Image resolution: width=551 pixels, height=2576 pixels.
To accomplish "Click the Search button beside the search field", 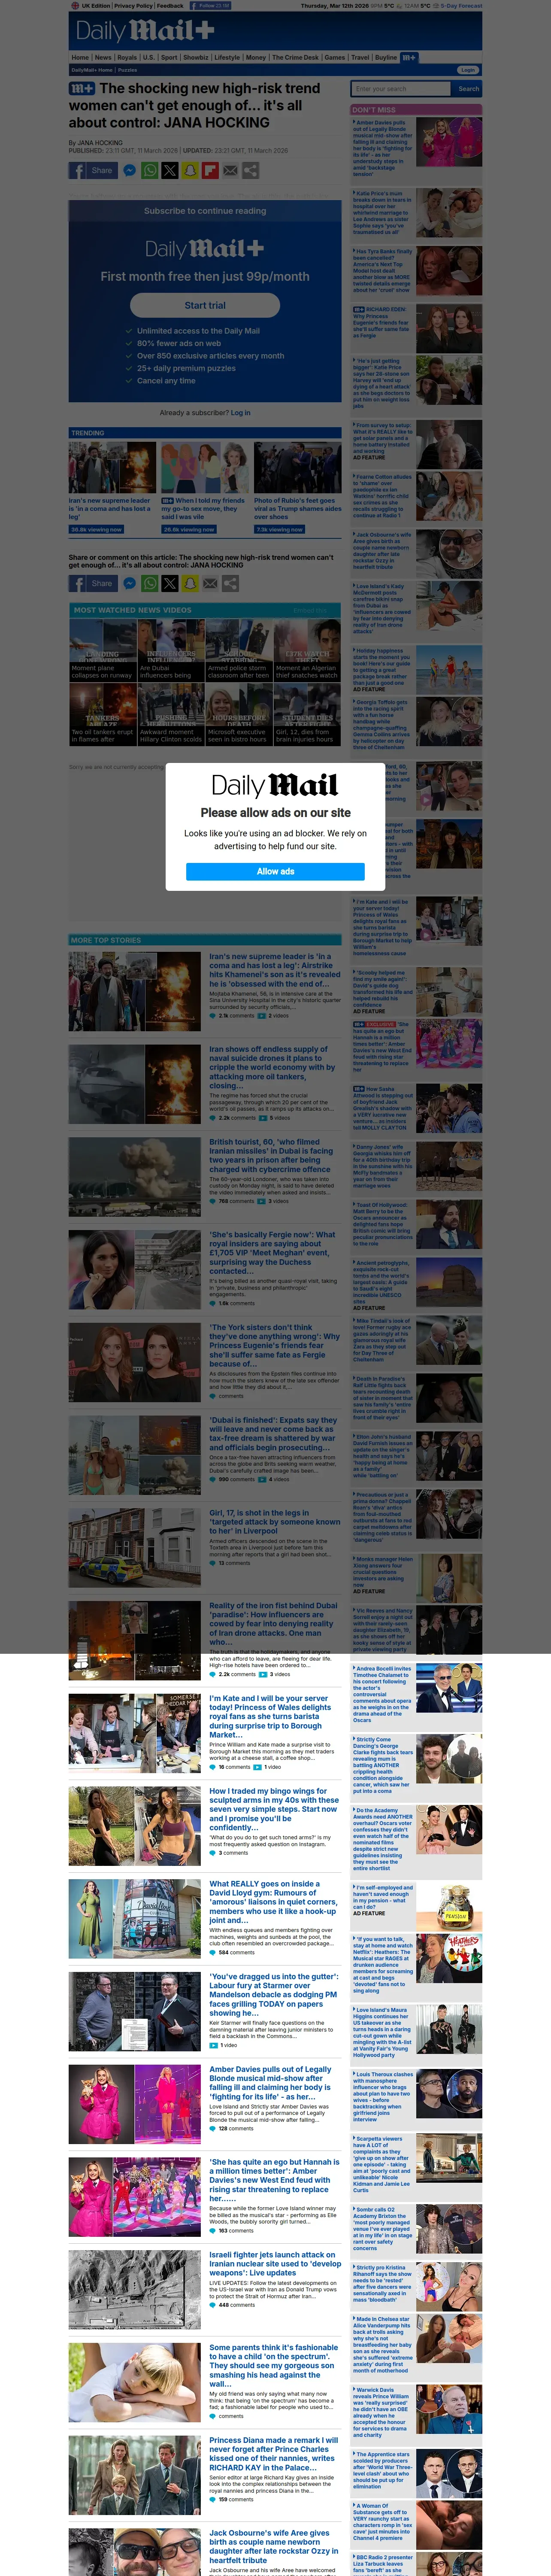I will click(468, 89).
